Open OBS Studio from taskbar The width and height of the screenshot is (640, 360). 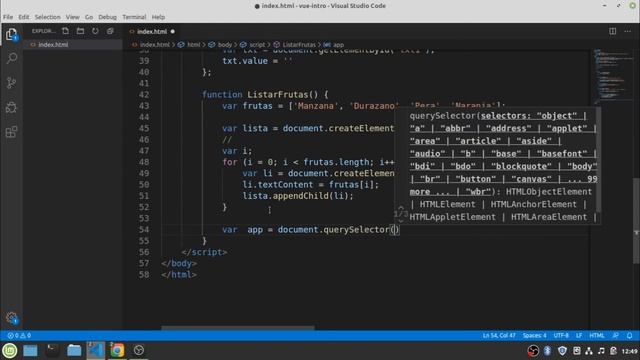[x=139, y=350]
